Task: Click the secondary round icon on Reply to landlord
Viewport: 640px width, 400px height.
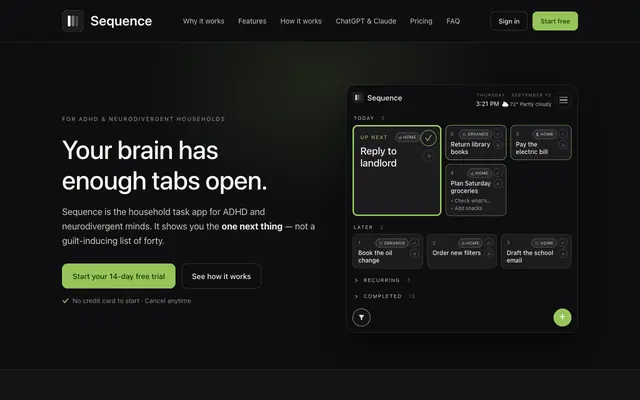Action: 428,156
